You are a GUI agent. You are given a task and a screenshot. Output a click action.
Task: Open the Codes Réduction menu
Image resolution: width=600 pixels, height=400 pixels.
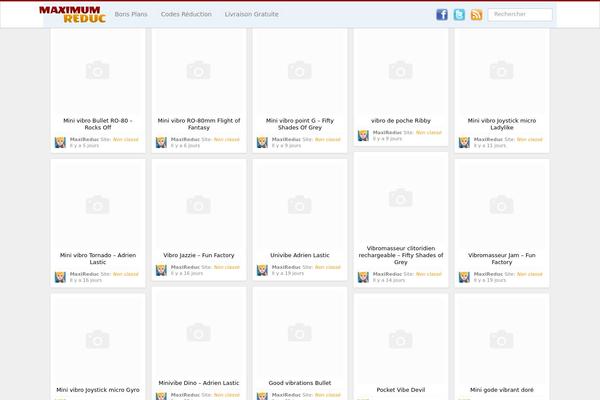(186, 14)
